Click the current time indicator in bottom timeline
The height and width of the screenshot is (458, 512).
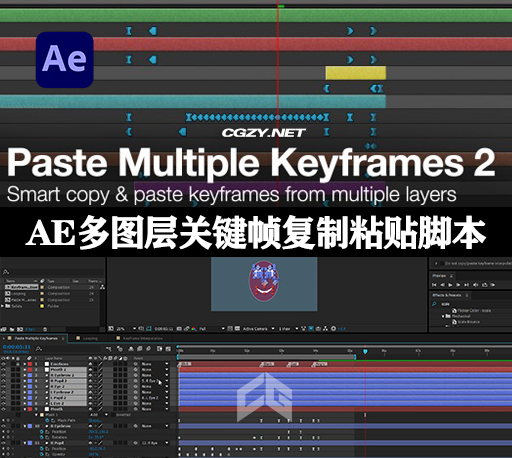(365, 351)
